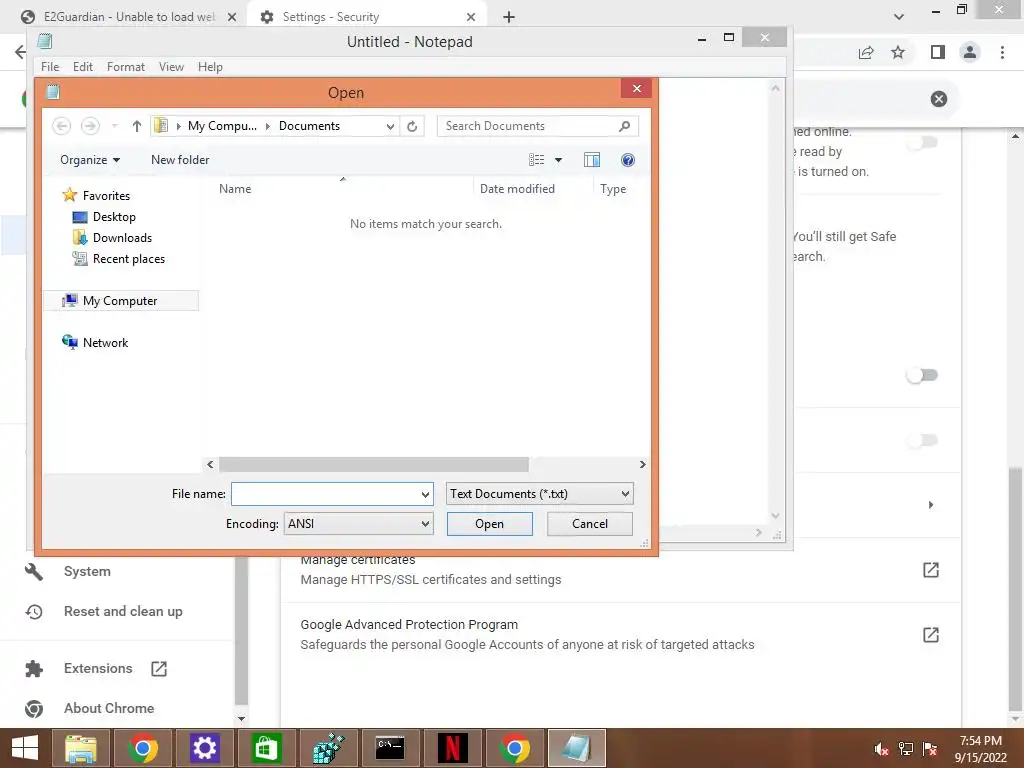Open the help icon in the Open dialog
This screenshot has height=768, width=1024.
628,160
